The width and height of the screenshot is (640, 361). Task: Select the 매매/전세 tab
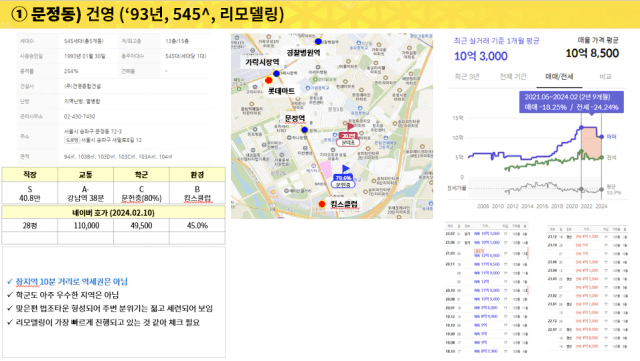(560, 76)
